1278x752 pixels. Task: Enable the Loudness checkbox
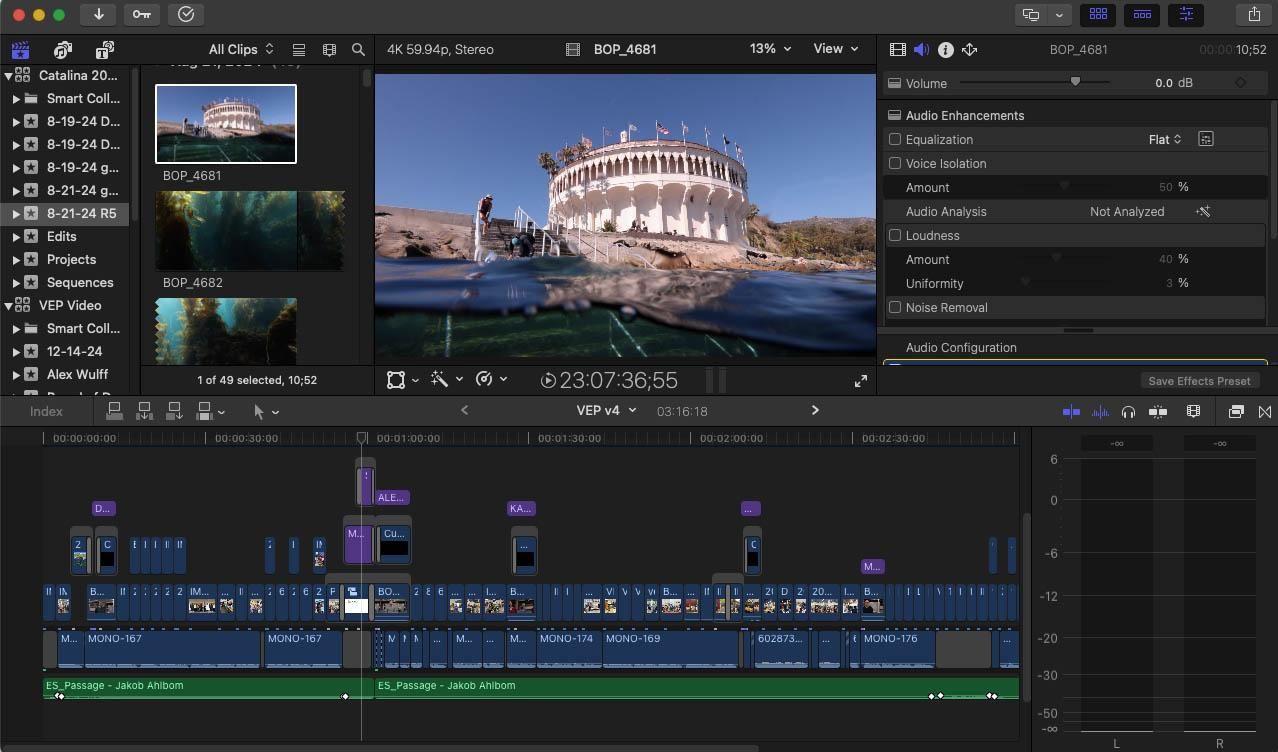pyautogui.click(x=895, y=235)
